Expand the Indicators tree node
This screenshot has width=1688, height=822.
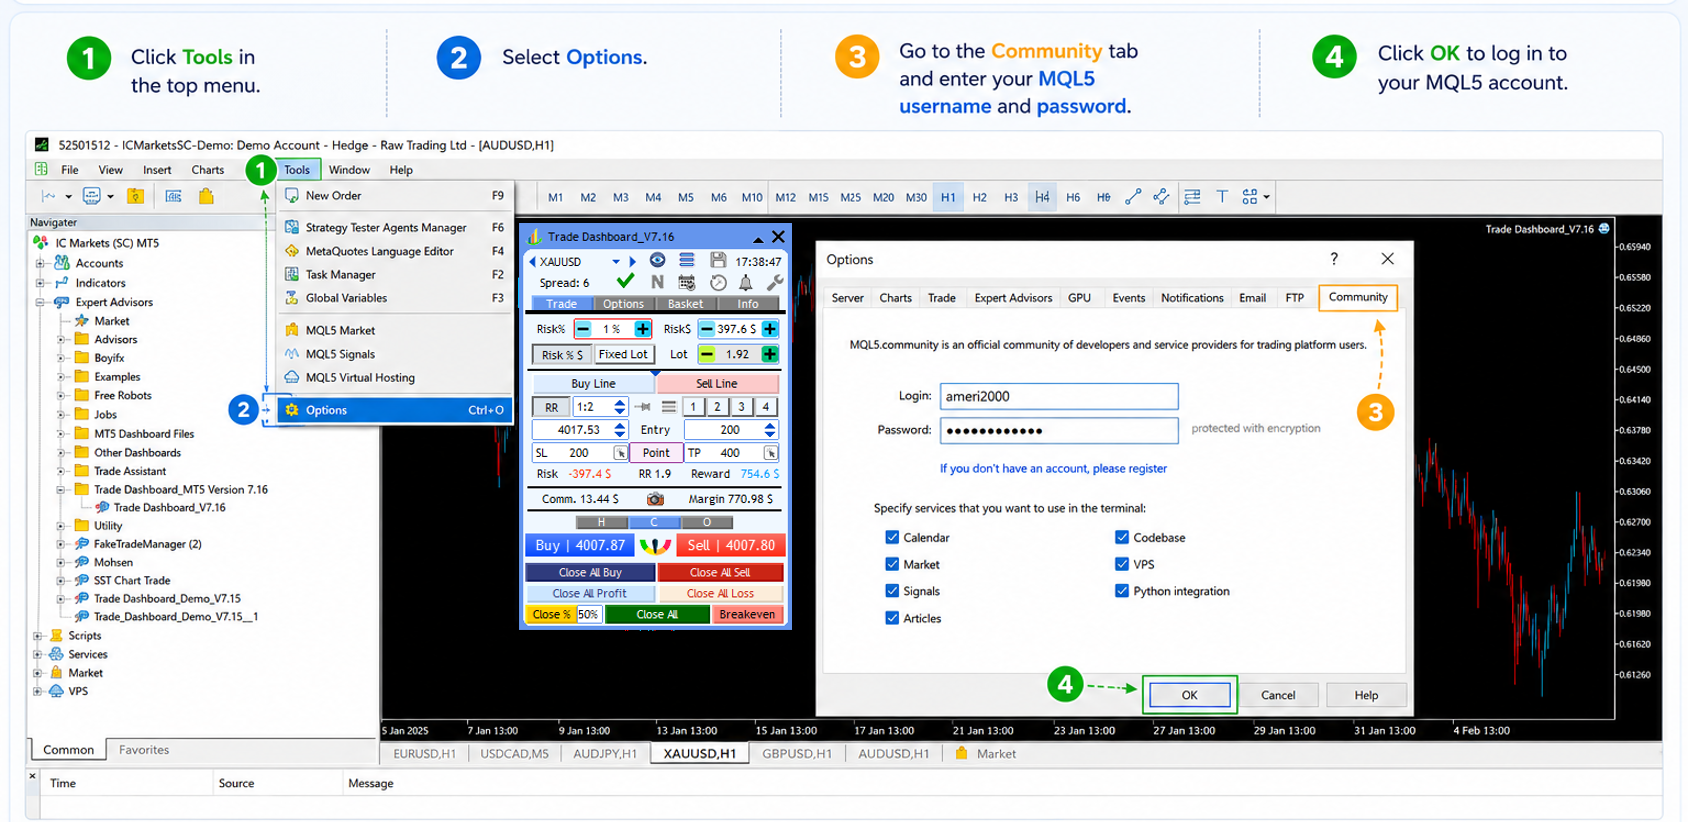[41, 283]
